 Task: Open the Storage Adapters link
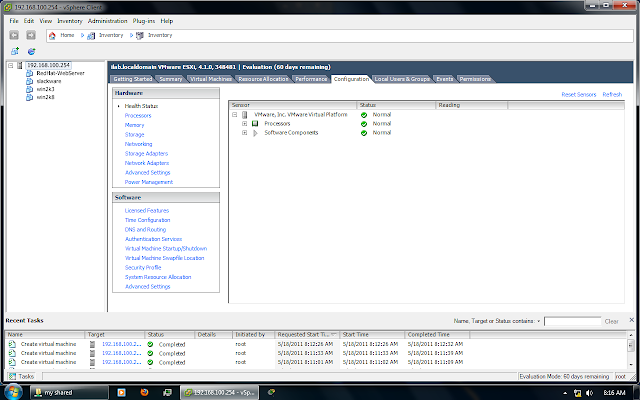[146, 153]
